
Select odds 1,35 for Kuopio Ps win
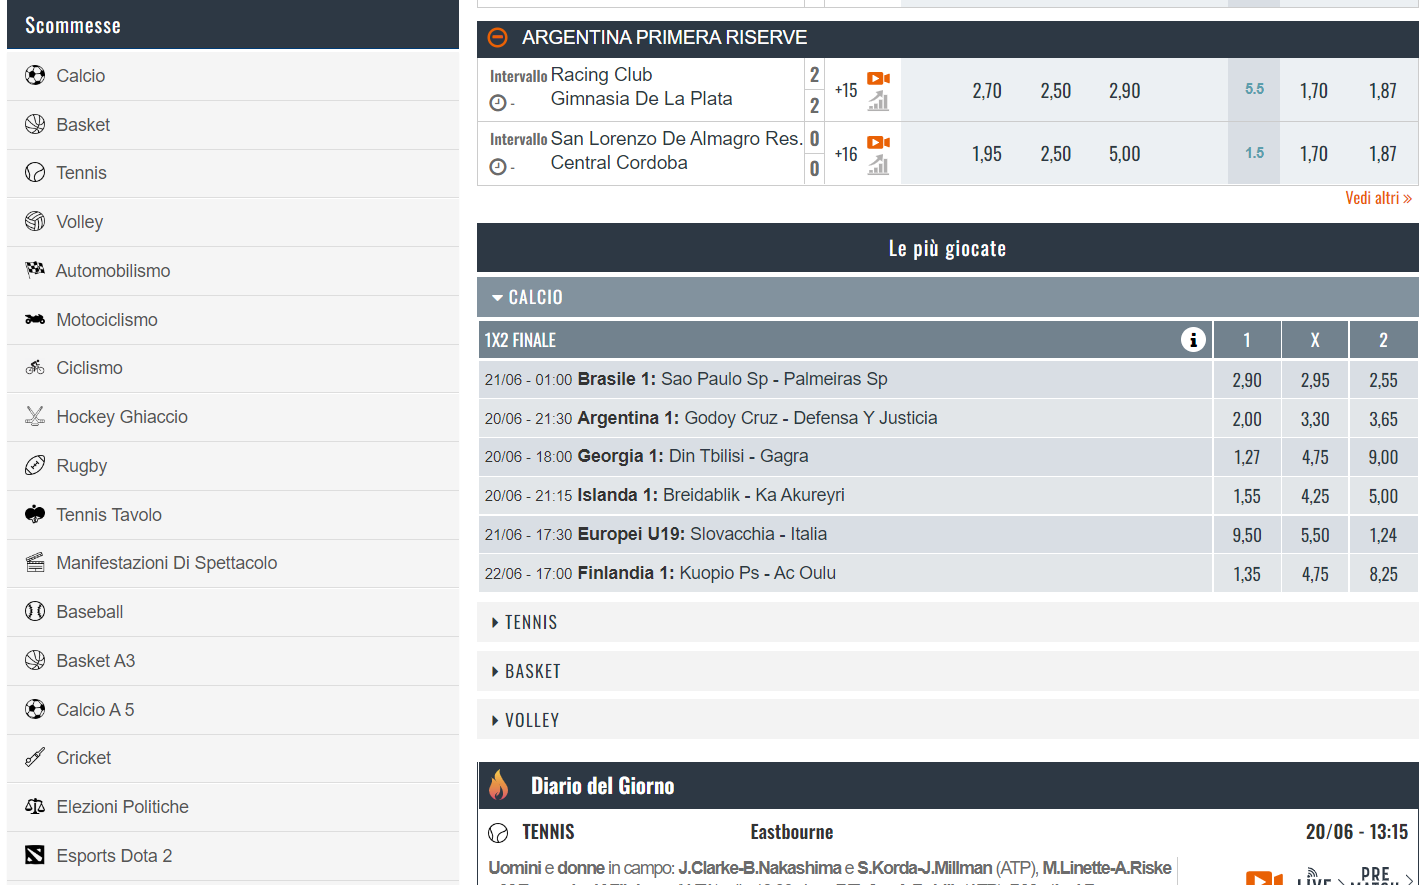tap(1247, 574)
